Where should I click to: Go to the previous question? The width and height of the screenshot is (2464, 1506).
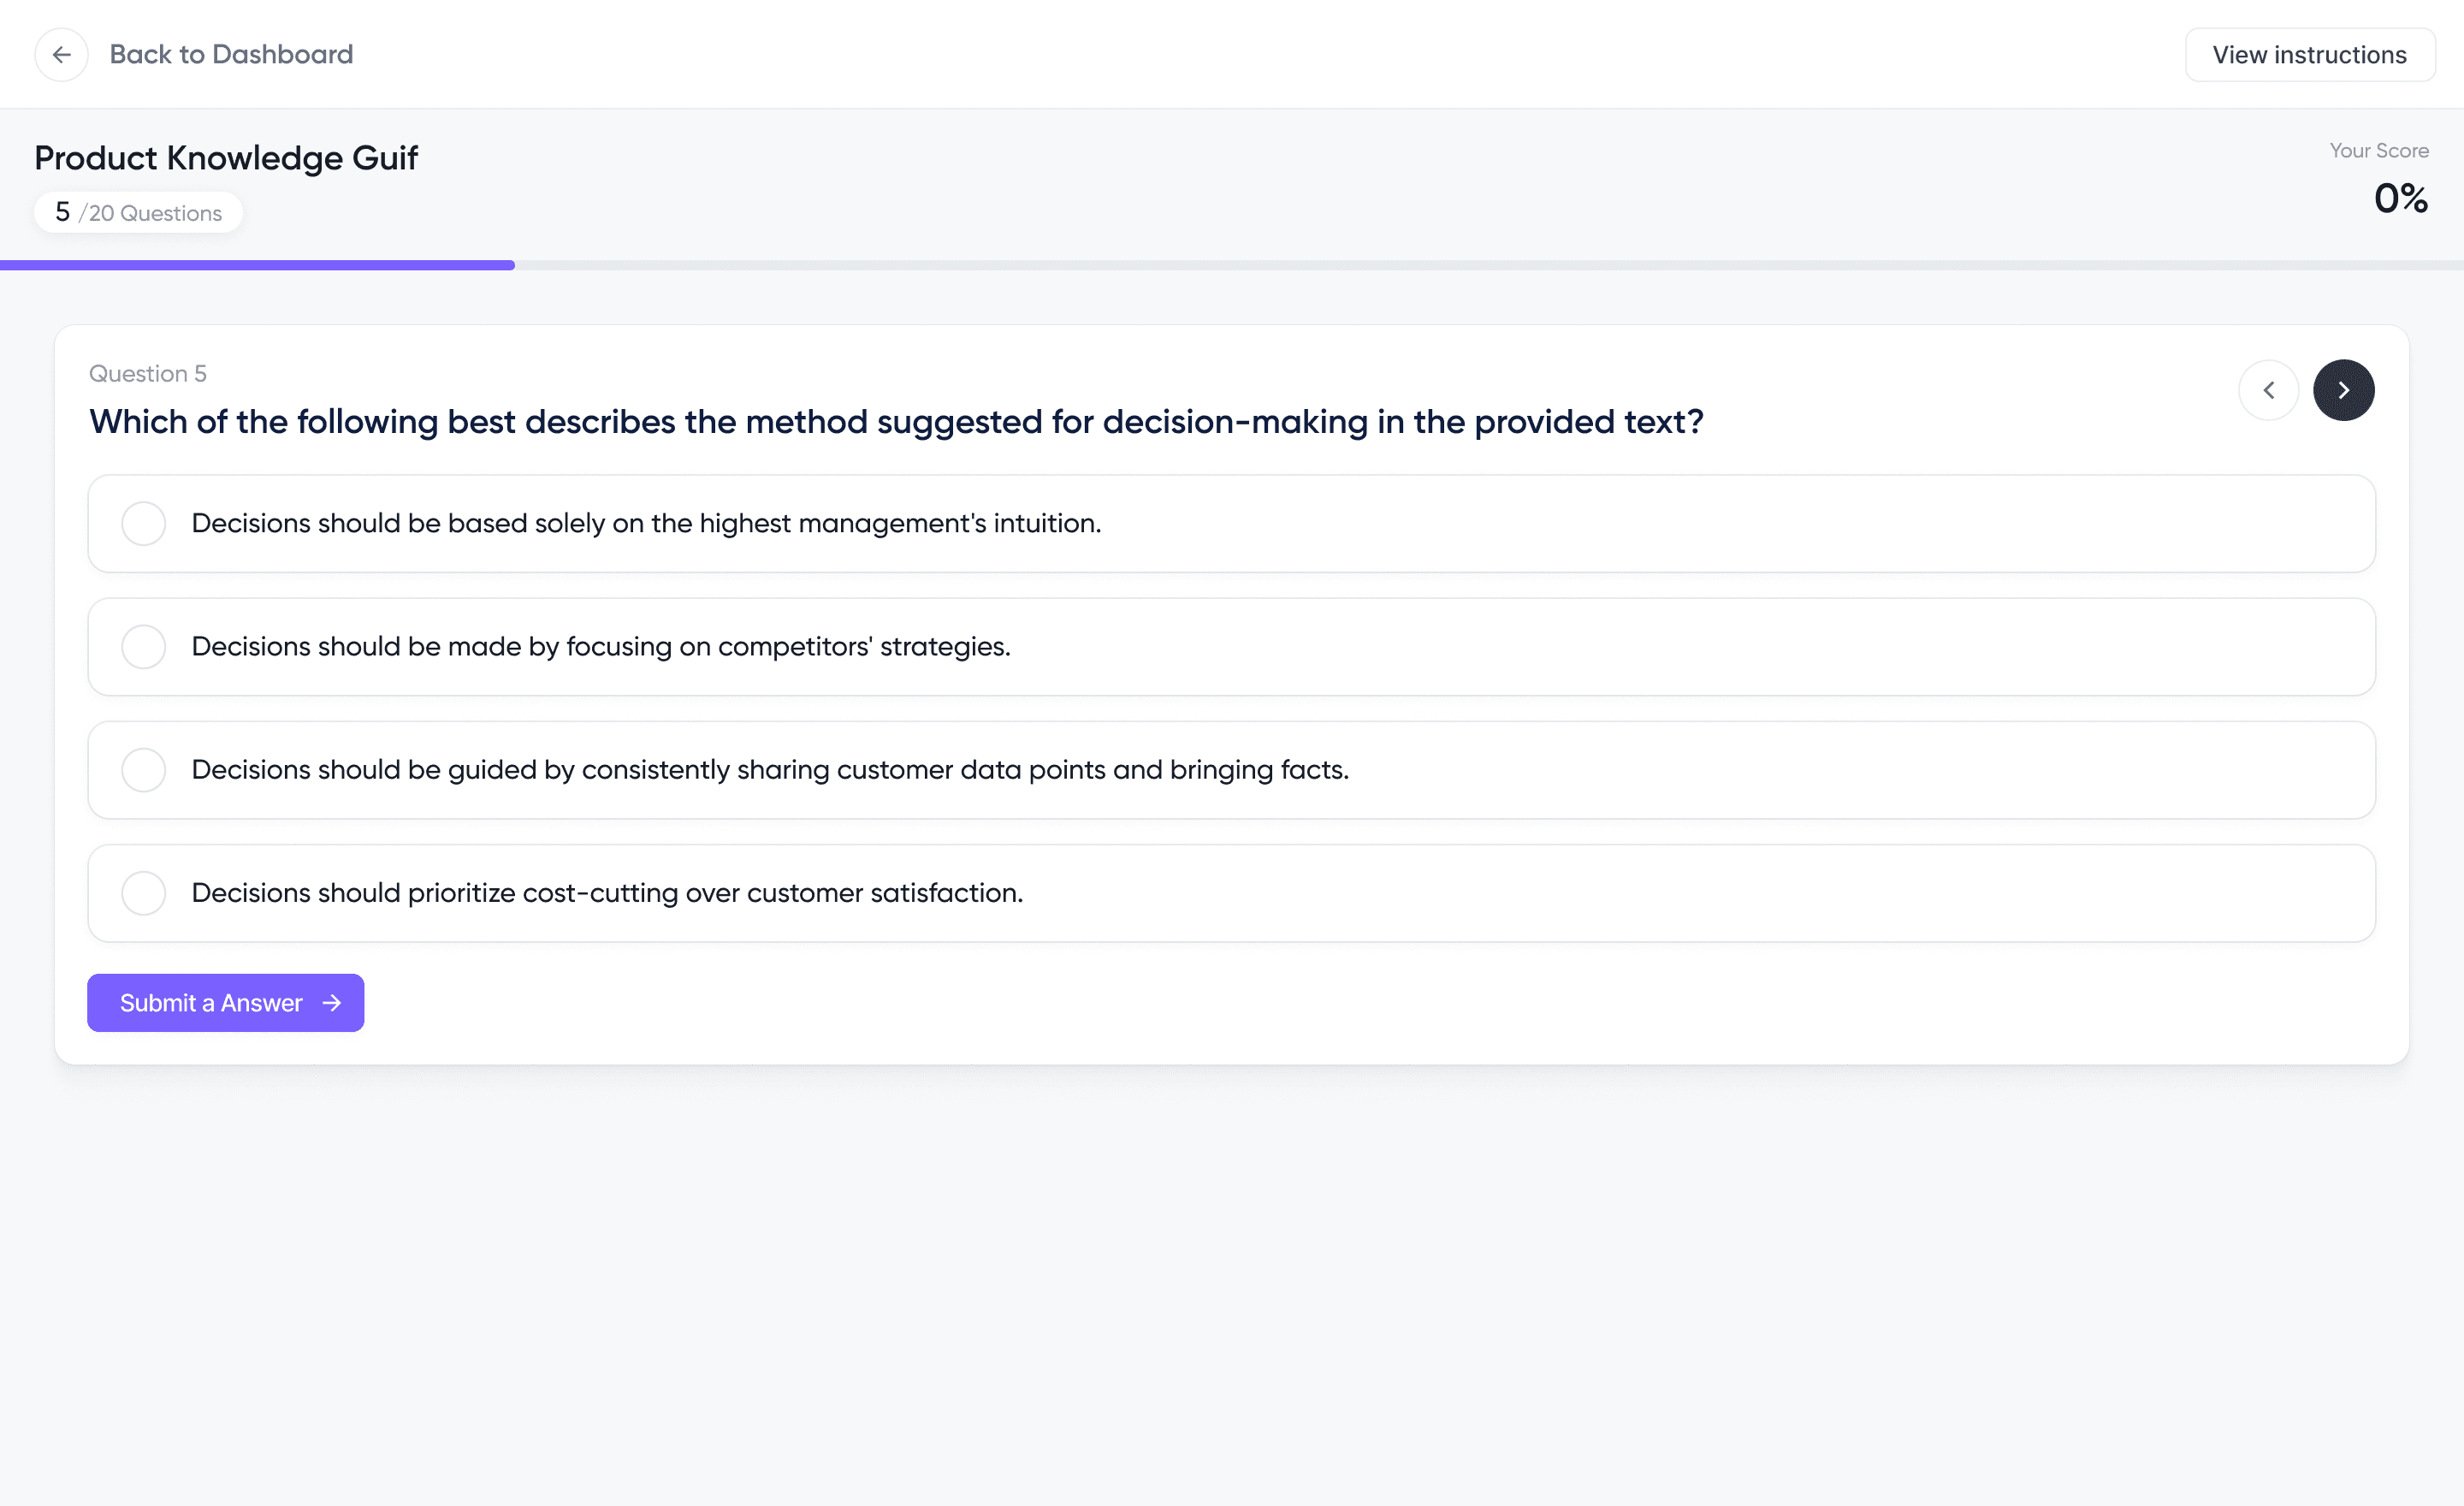click(x=2268, y=390)
